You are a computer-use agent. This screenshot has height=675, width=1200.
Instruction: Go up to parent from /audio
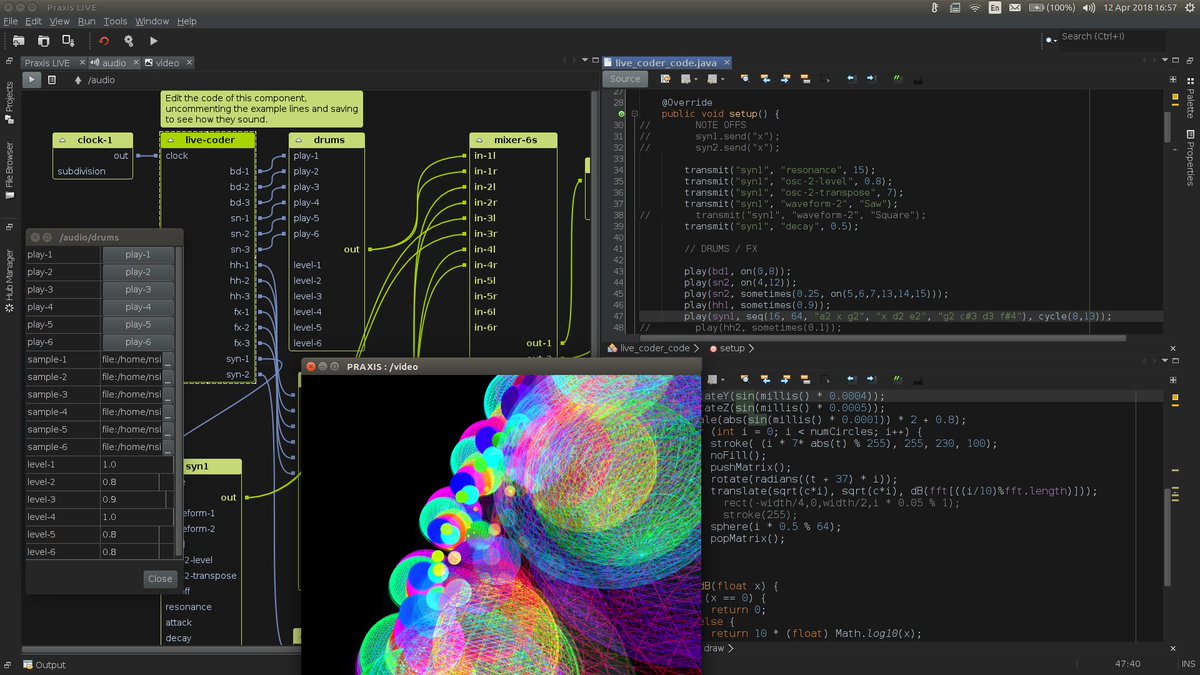click(x=78, y=79)
